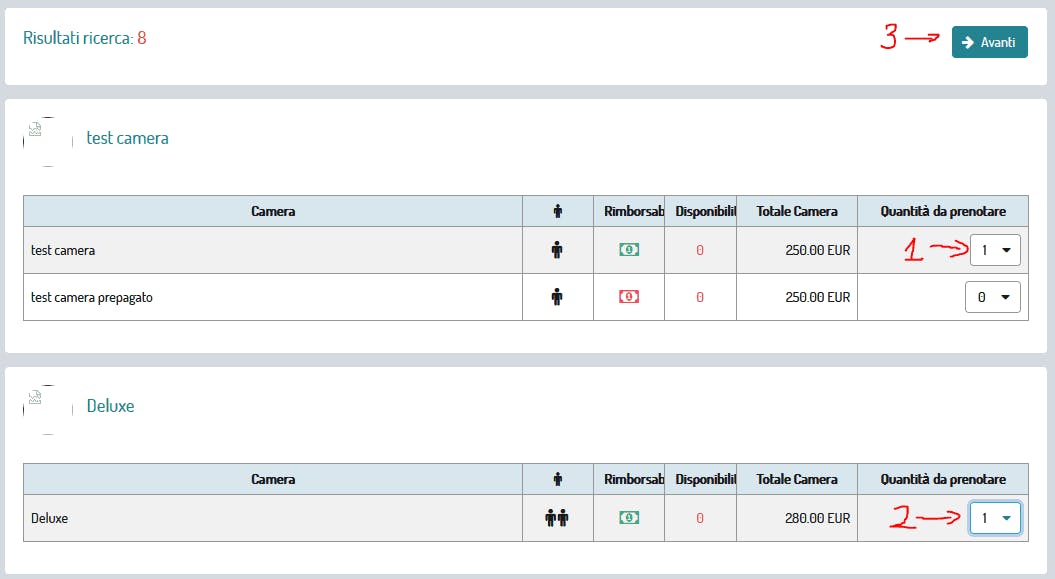Open the Deluxe room title link
Viewport: 1055px width, 579px height.
(110, 406)
